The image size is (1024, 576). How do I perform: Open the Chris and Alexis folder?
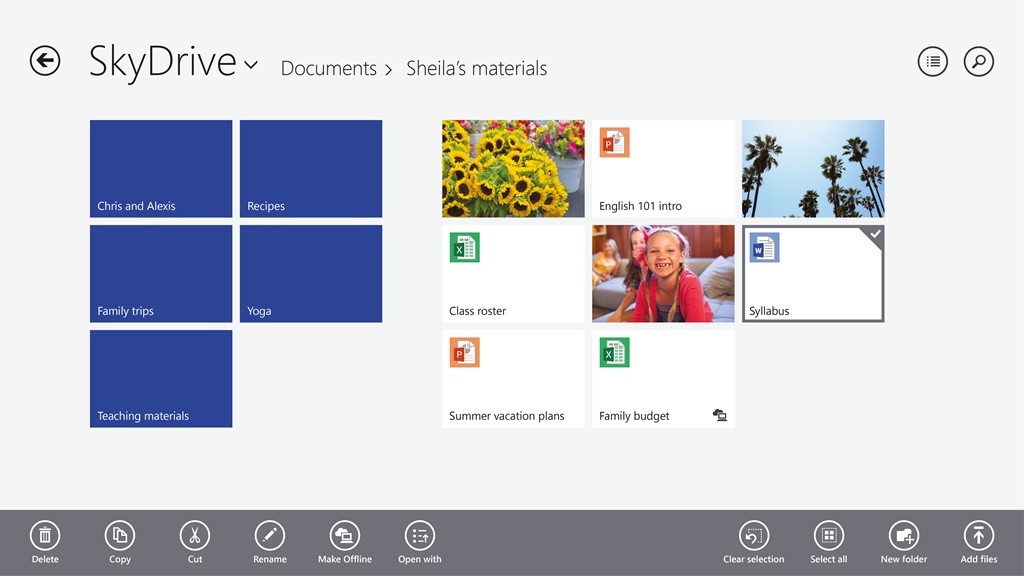(161, 168)
